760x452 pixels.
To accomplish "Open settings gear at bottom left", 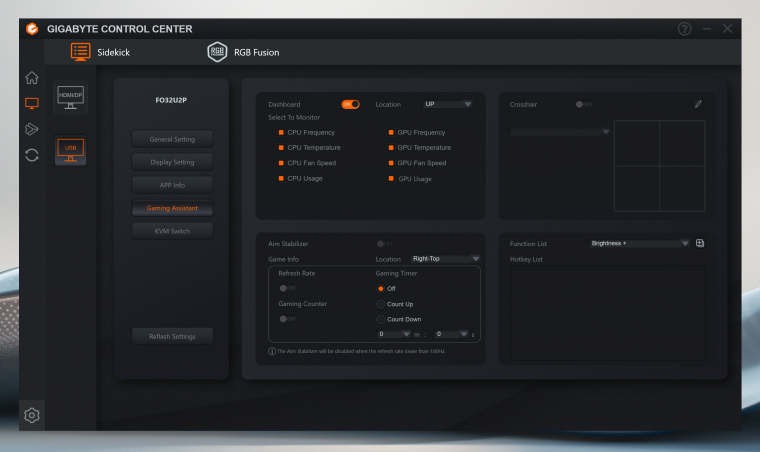I will (x=32, y=415).
